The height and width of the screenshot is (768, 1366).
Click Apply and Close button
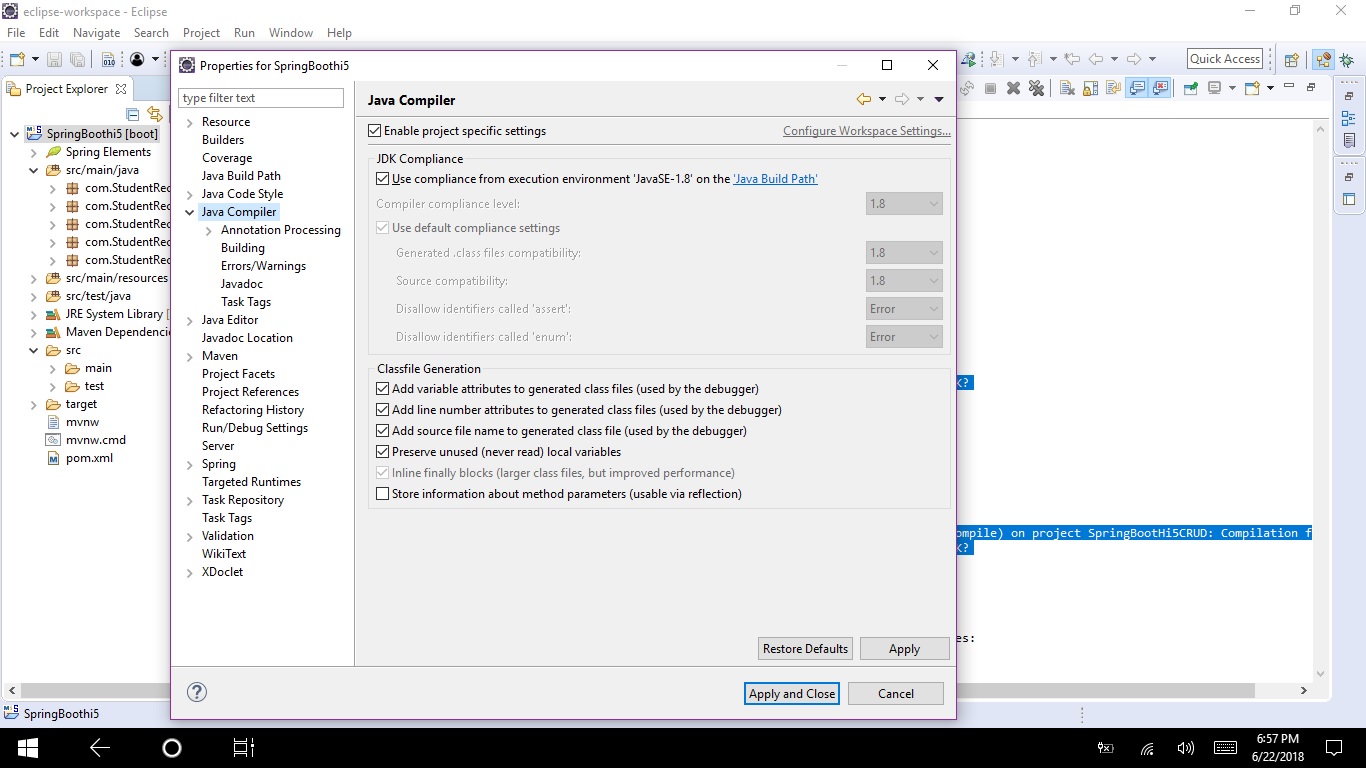(792, 694)
